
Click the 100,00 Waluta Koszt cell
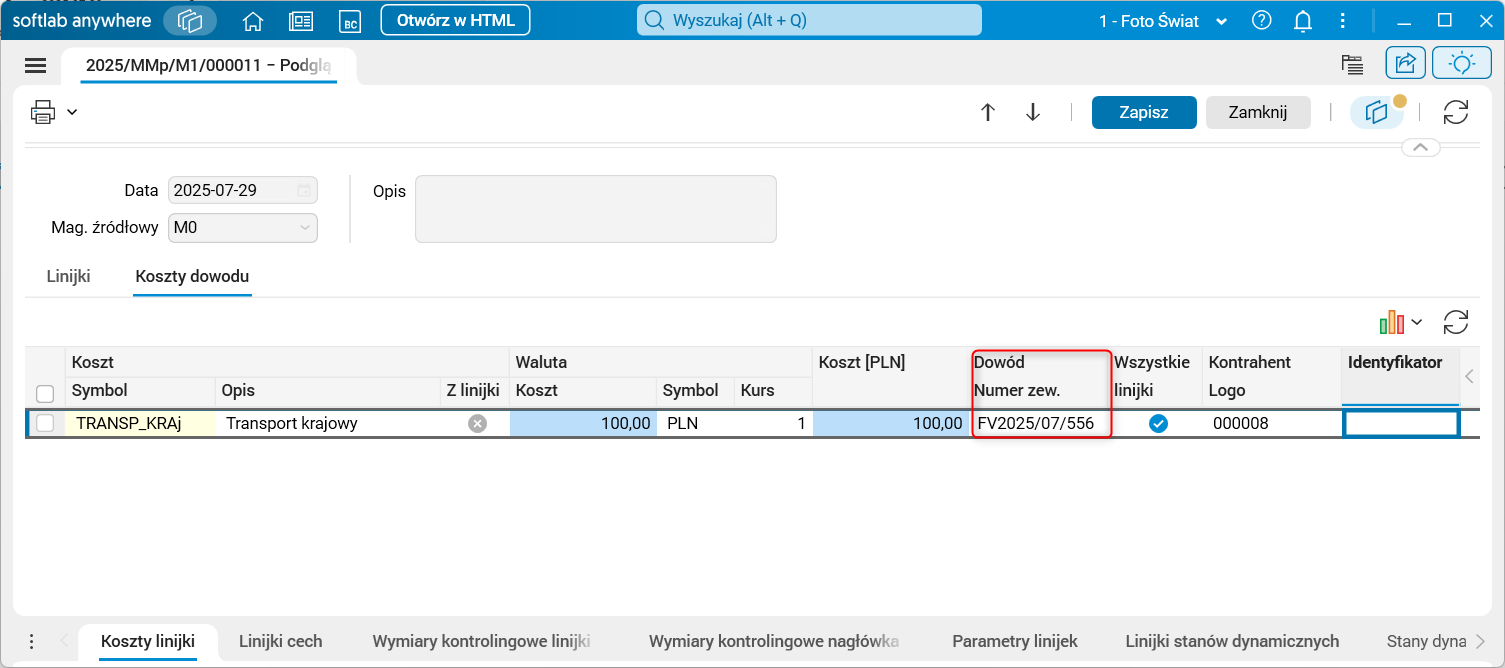[x=583, y=423]
